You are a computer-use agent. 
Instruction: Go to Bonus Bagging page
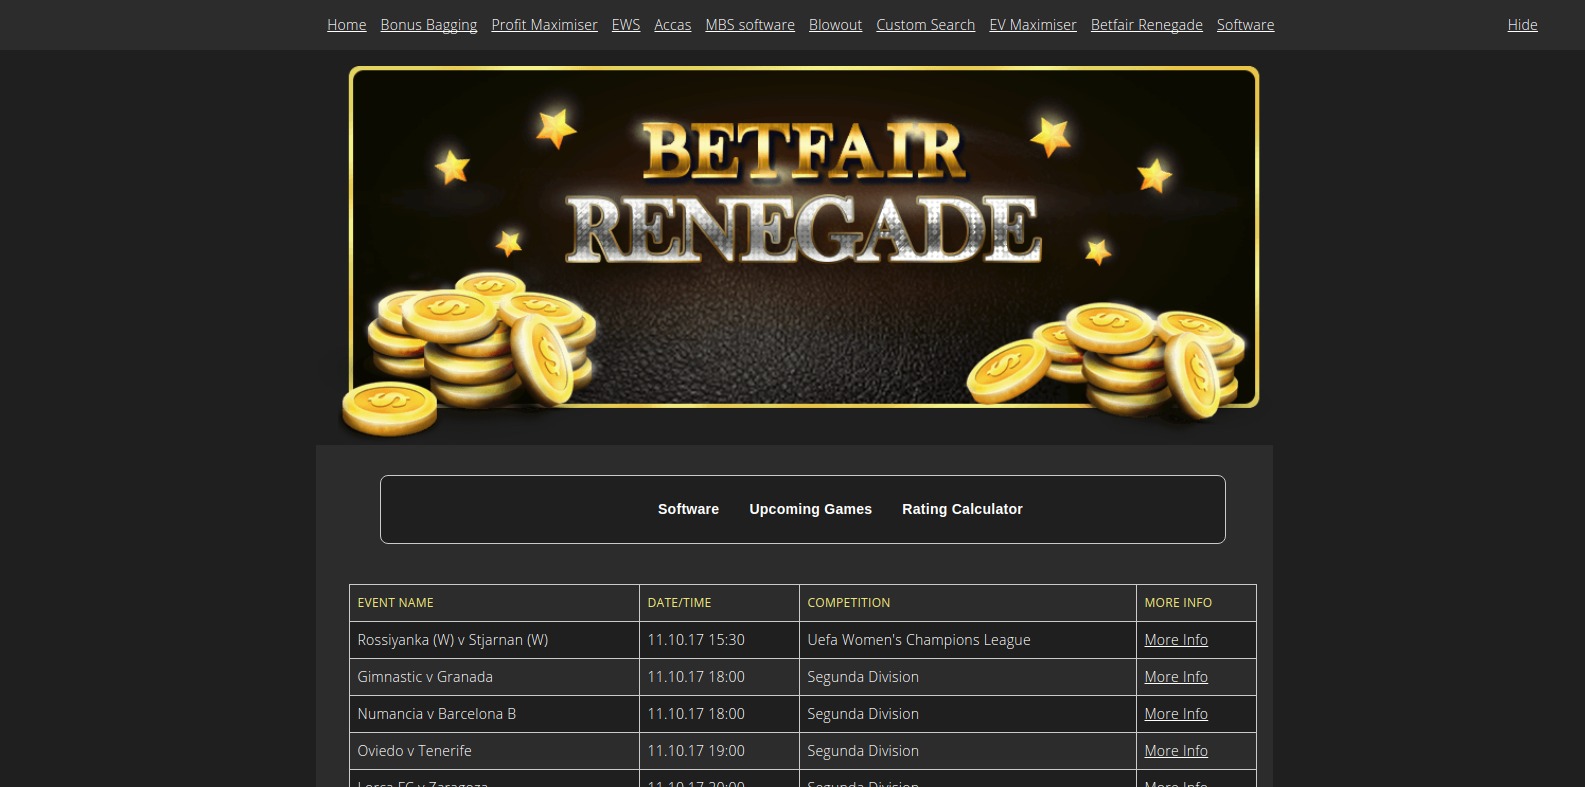[x=428, y=25]
